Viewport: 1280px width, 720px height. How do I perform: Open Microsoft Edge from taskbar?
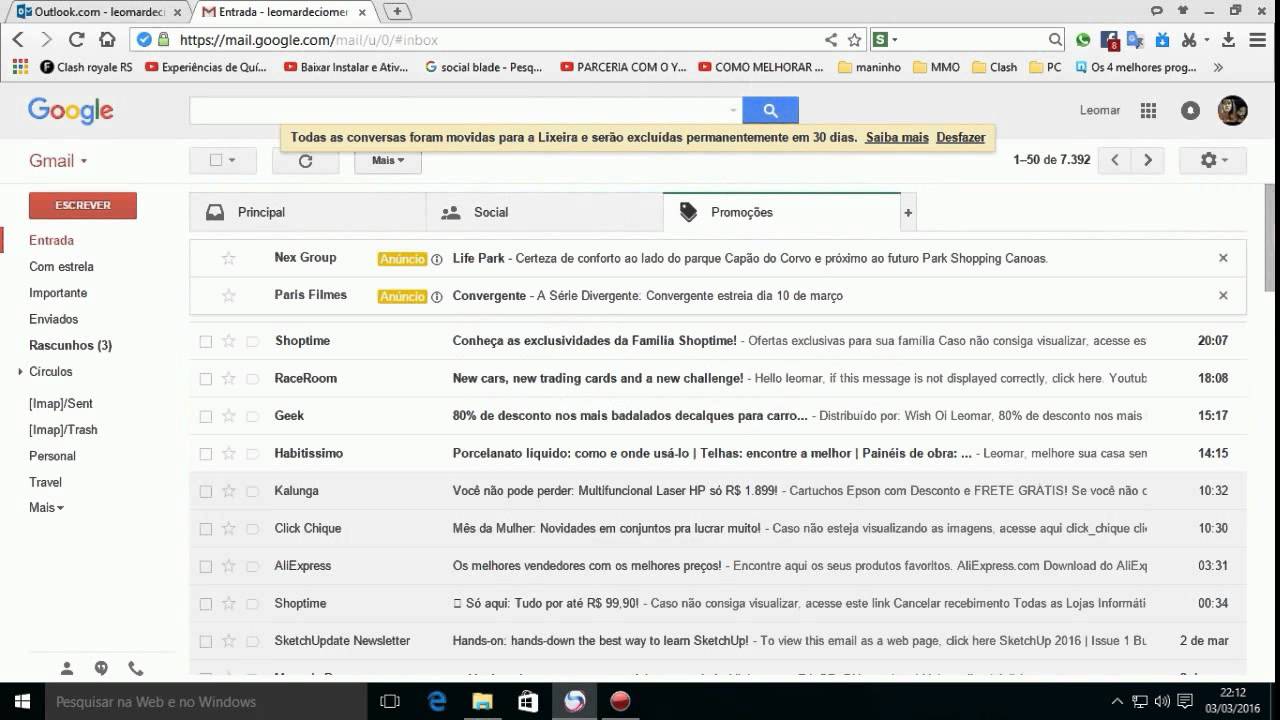point(437,701)
